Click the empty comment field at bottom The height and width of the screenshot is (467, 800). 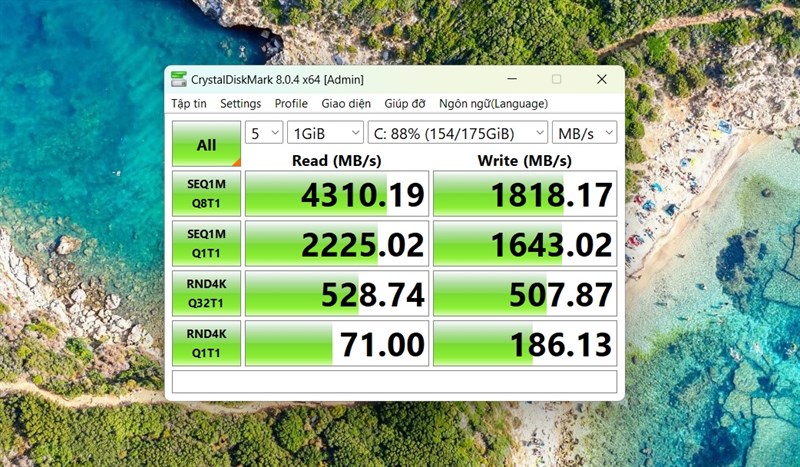tap(394, 382)
